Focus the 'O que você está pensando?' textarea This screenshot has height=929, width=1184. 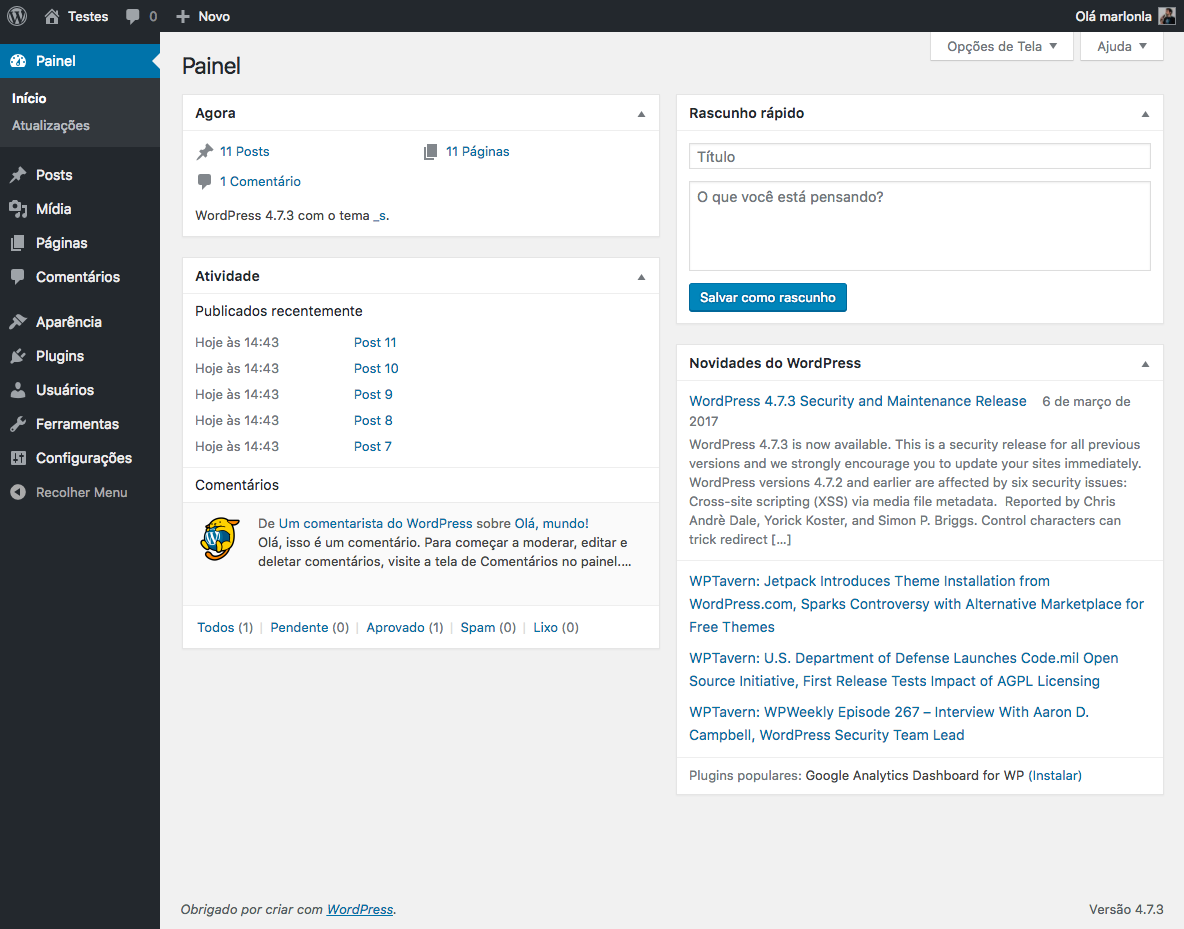point(919,226)
